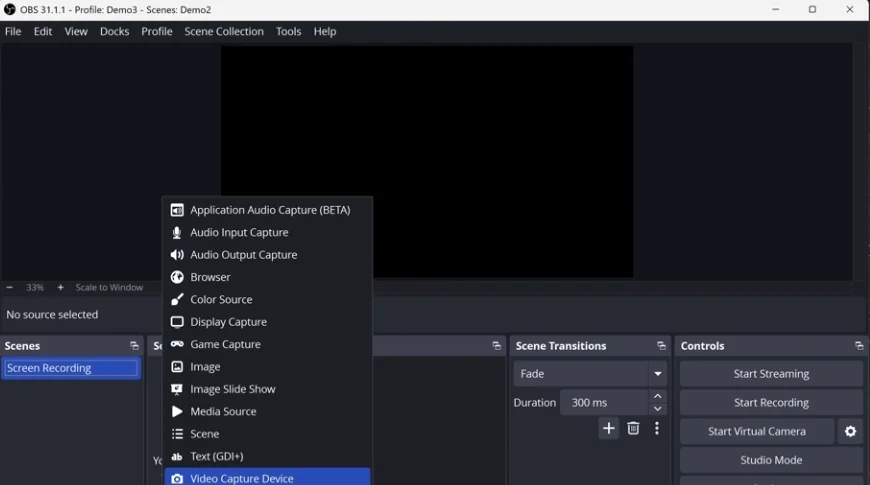Click the OBS logo in title bar
The image size is (870, 485).
pos(9,9)
